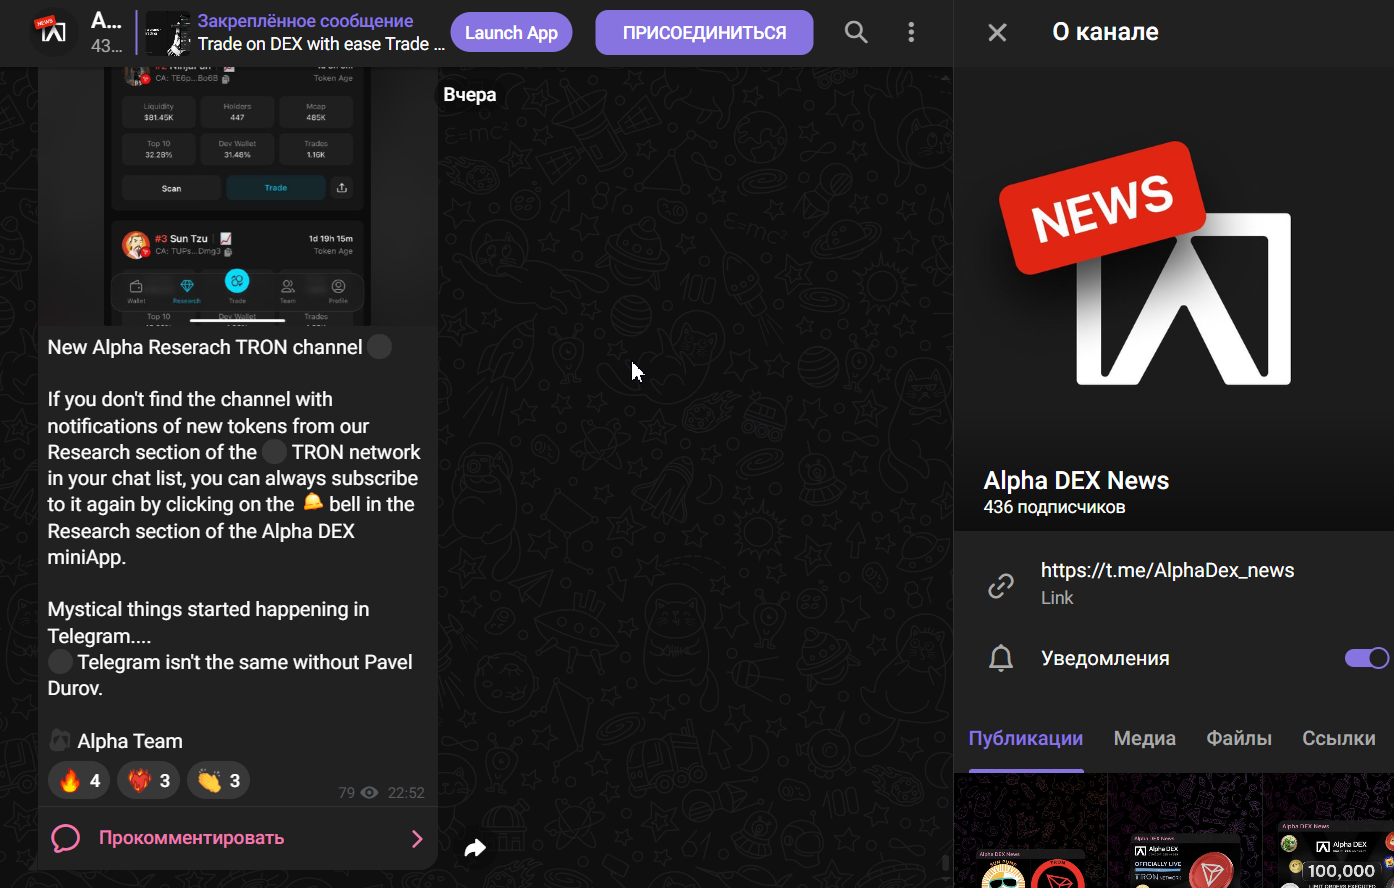Expand comments via the right chevron arrow
The height and width of the screenshot is (888, 1394).
(417, 839)
